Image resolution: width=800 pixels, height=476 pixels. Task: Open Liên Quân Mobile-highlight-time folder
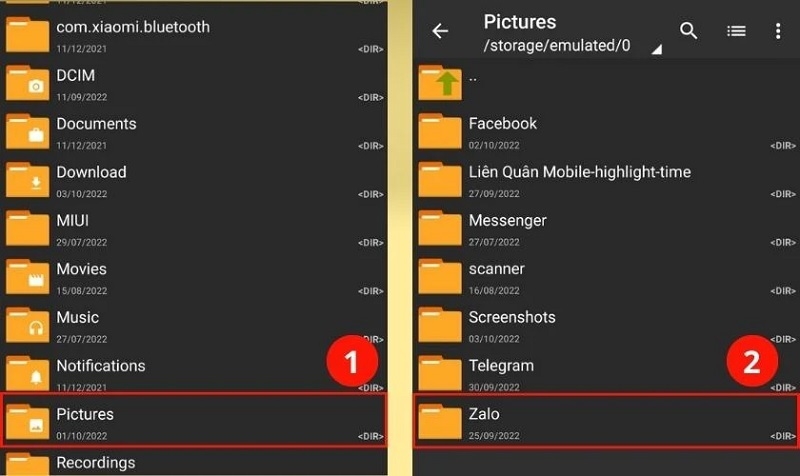coord(579,172)
